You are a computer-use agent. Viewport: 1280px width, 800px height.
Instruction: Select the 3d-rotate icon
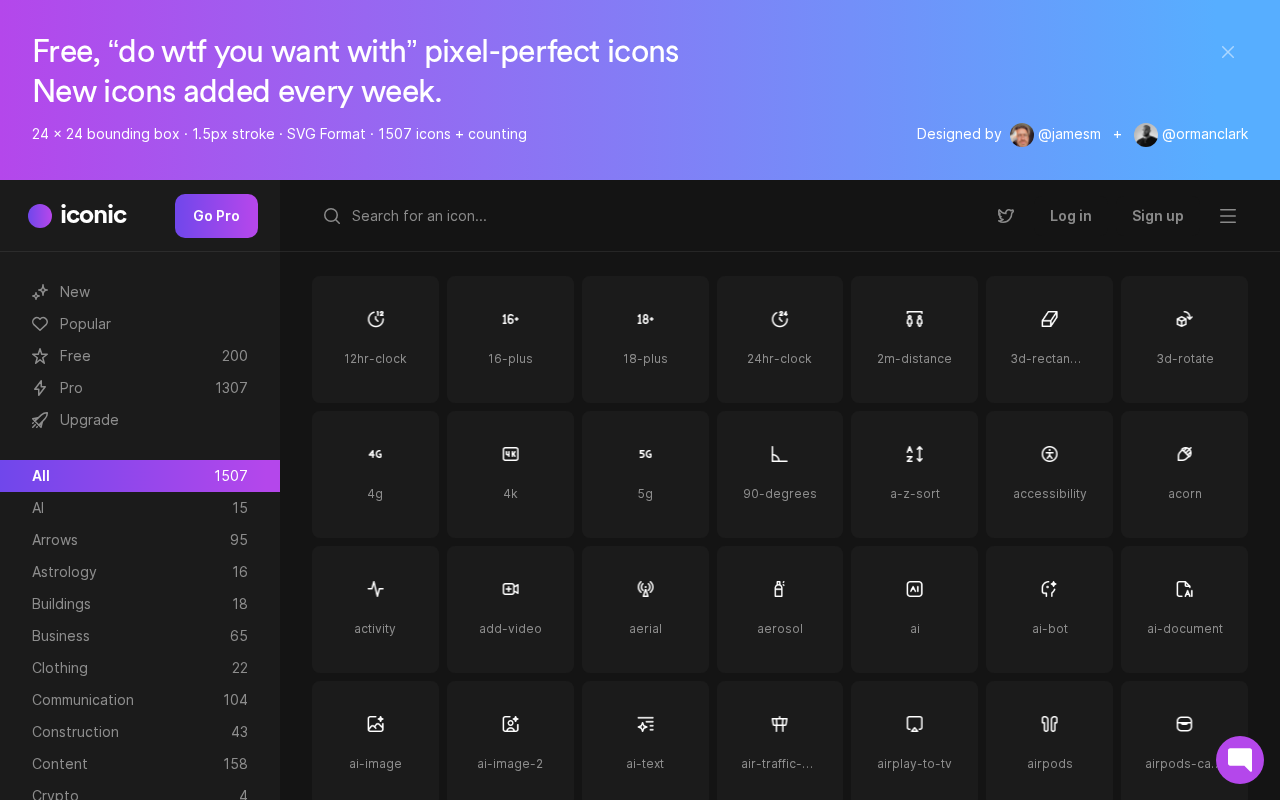click(1184, 339)
